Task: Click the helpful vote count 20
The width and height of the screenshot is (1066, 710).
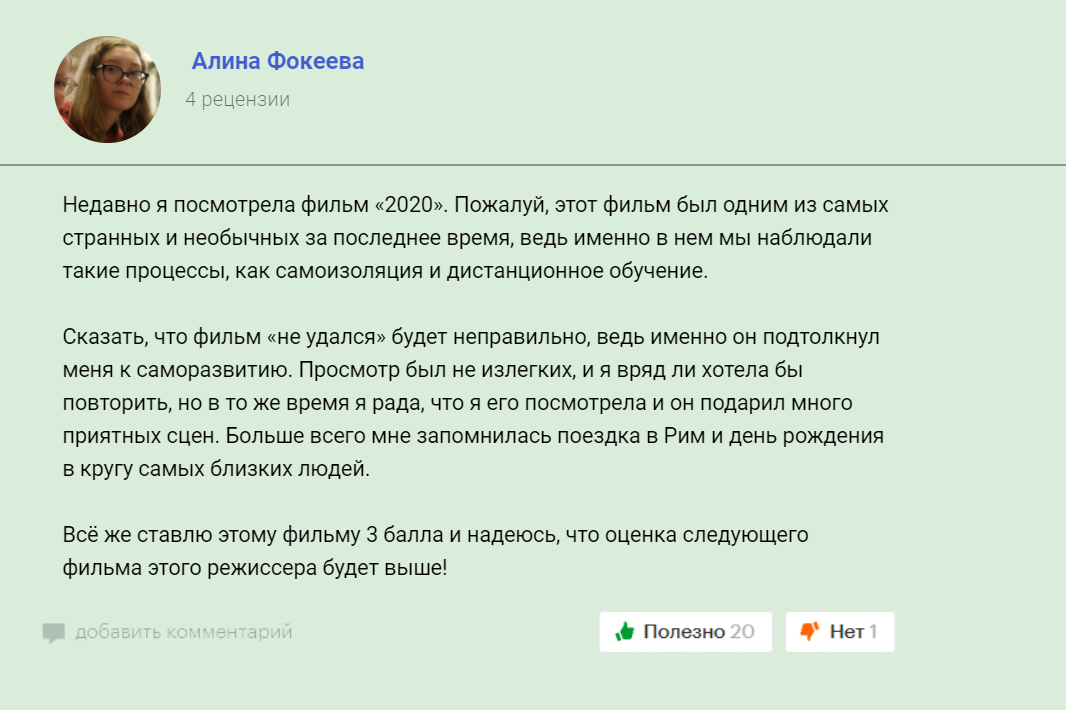Action: (x=742, y=632)
